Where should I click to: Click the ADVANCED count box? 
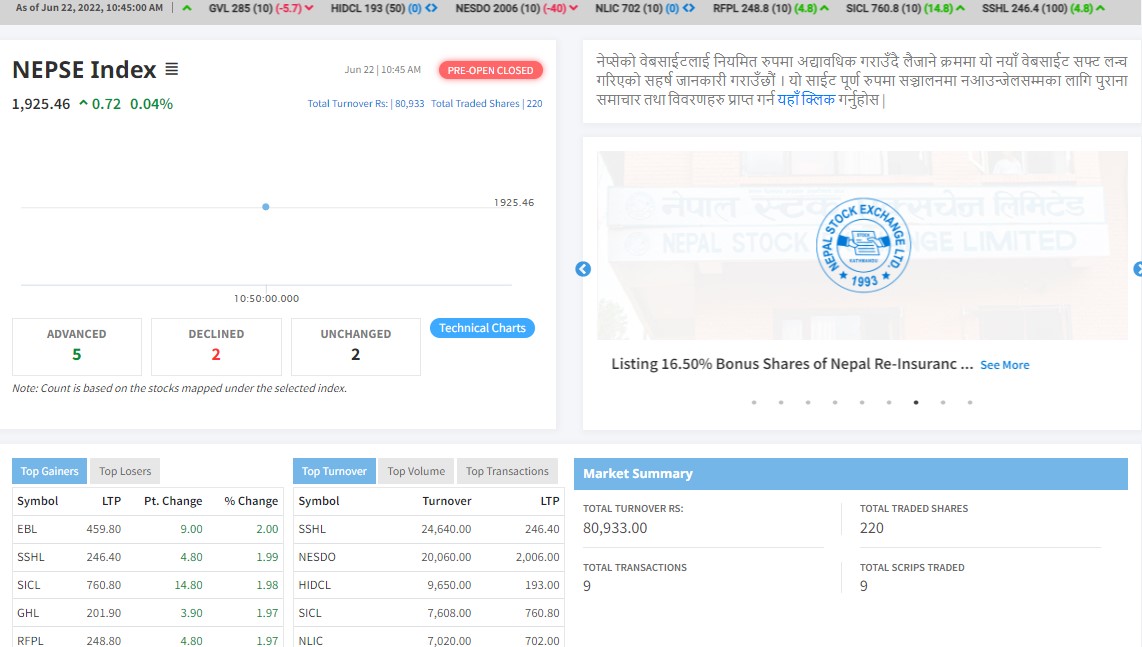coord(76,347)
